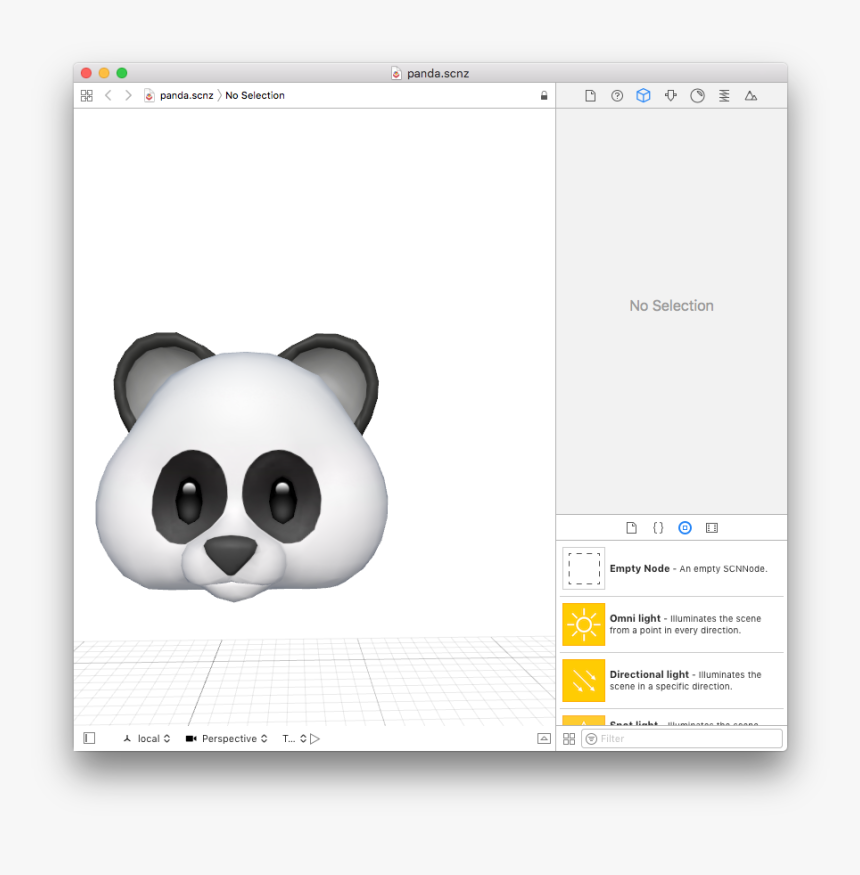Open the File Template library
The width and height of the screenshot is (860, 875).
[631, 528]
